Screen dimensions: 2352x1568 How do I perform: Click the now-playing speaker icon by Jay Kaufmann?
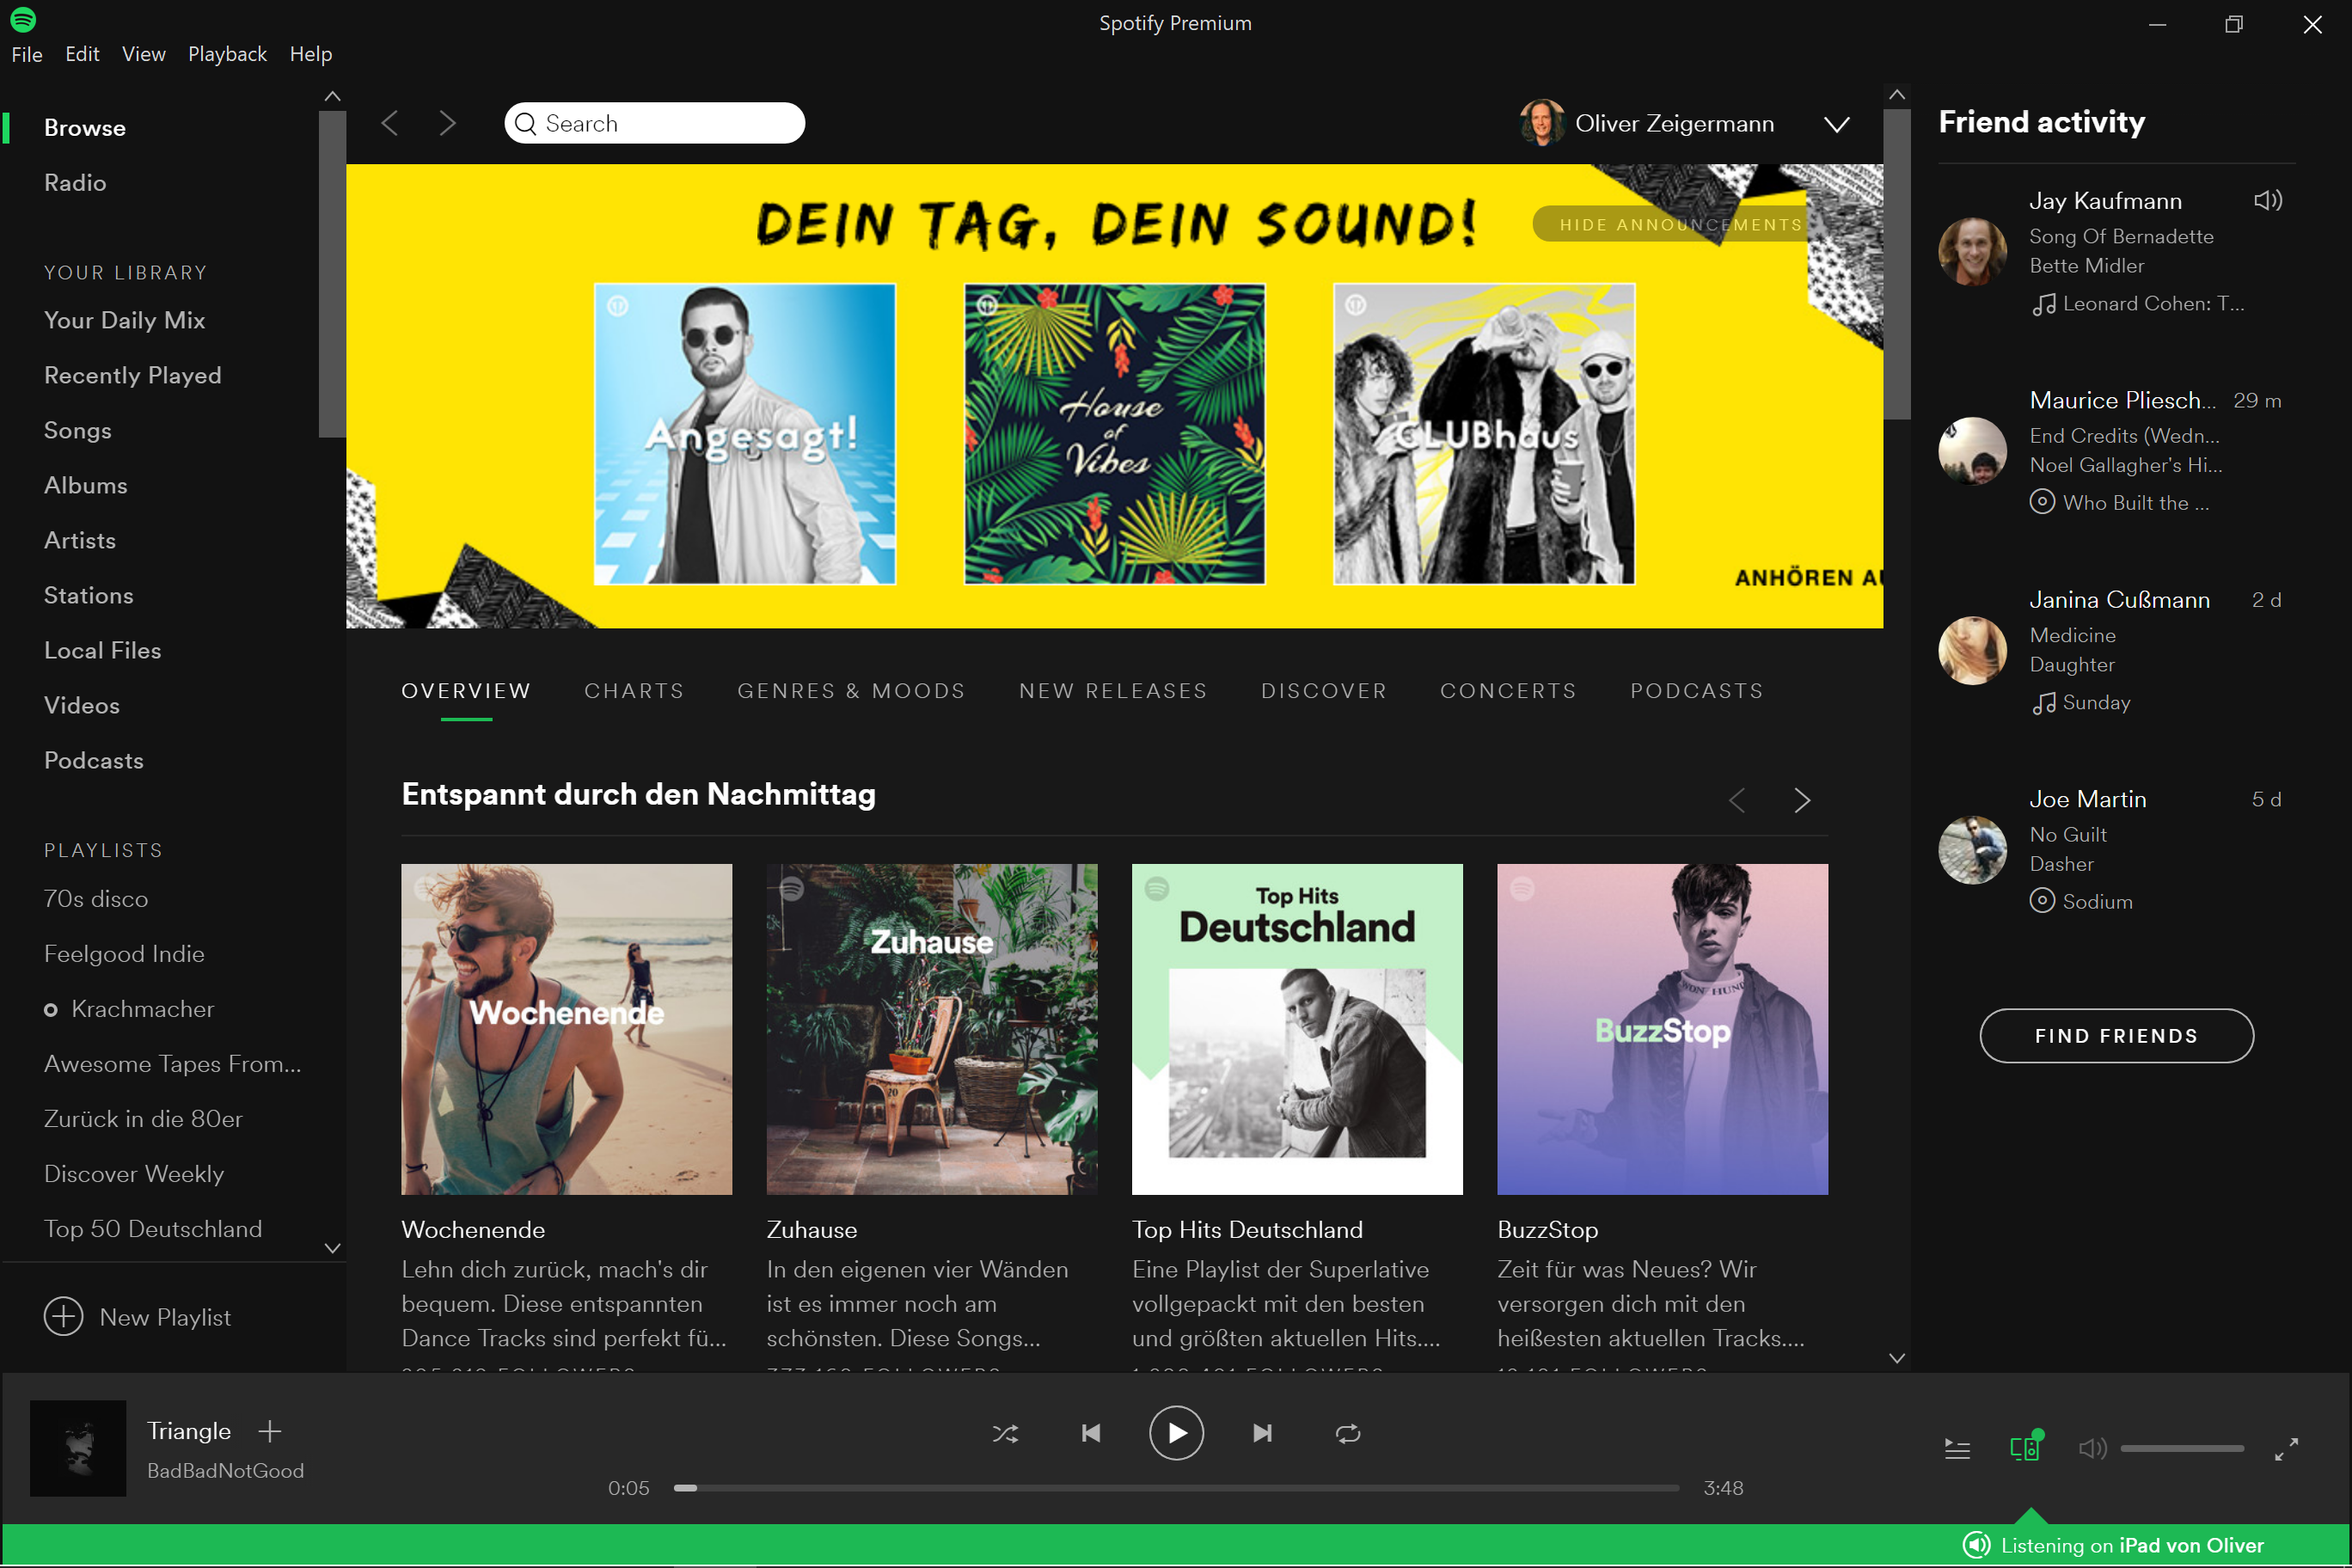tap(2267, 200)
